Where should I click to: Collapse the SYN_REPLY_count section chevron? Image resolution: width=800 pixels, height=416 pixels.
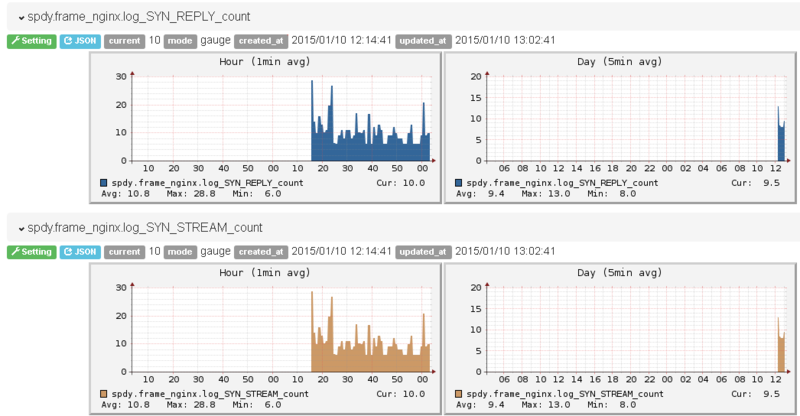coord(21,18)
